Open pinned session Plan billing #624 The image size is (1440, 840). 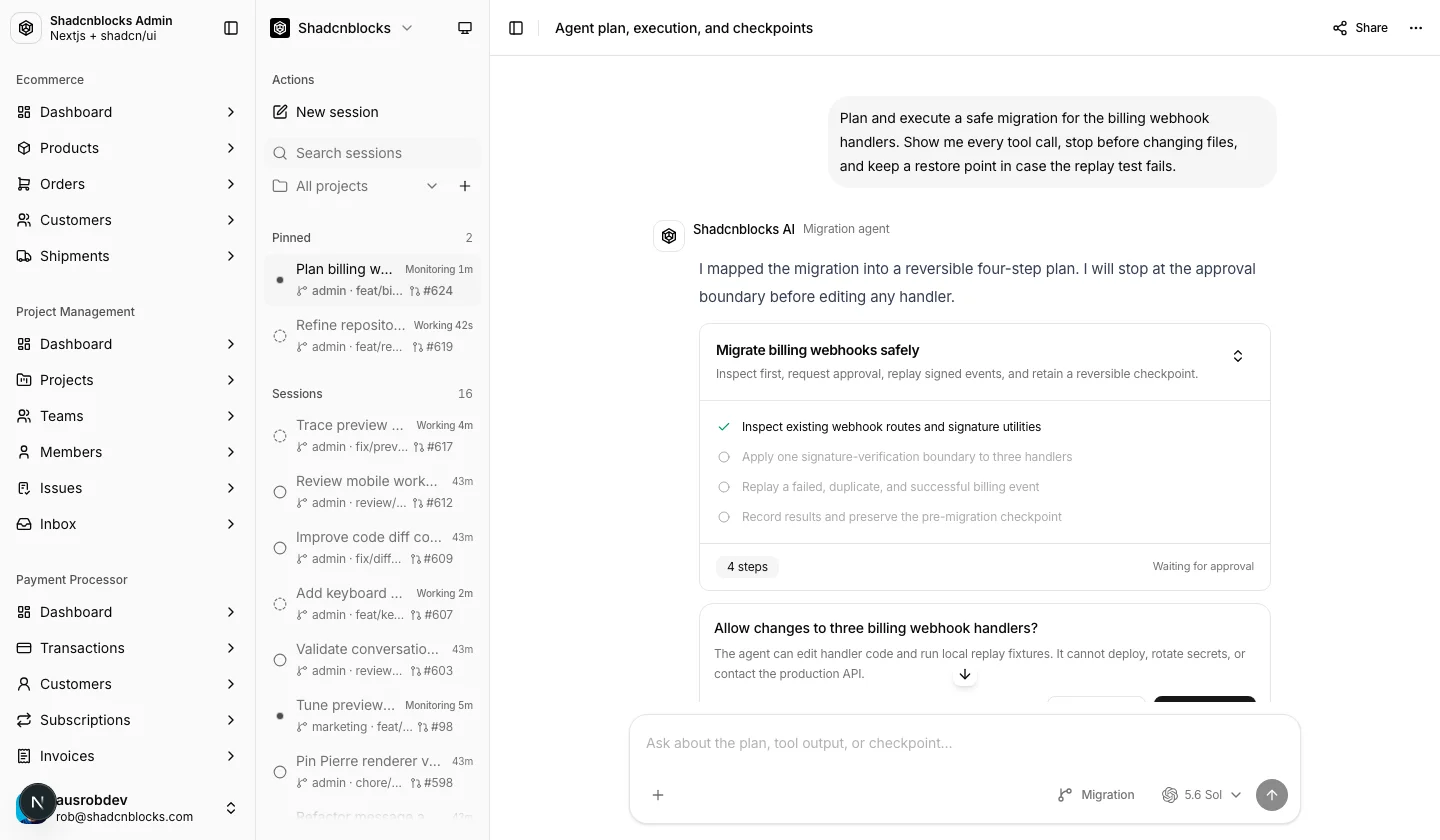[373, 280]
